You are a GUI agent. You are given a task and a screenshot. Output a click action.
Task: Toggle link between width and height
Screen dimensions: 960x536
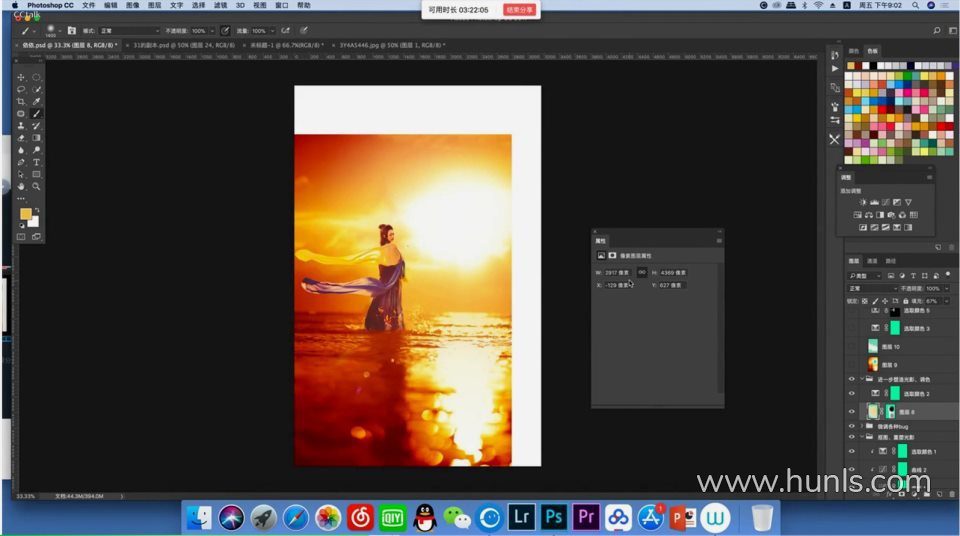tap(642, 272)
